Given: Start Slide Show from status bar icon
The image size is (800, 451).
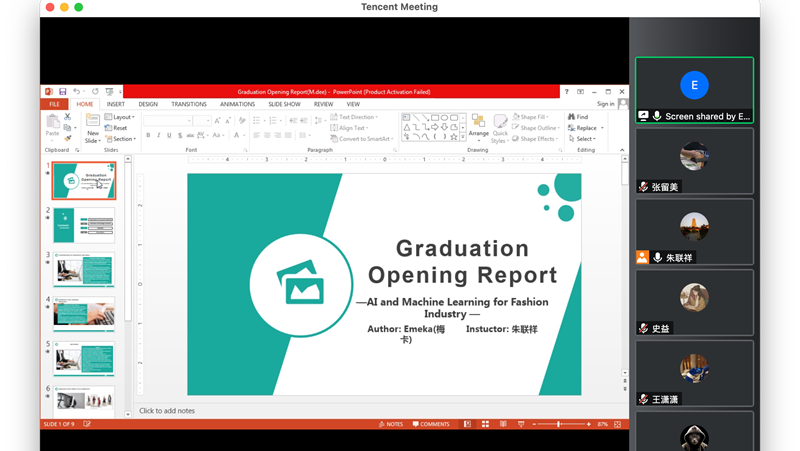Looking at the screenshot, I should (x=521, y=424).
